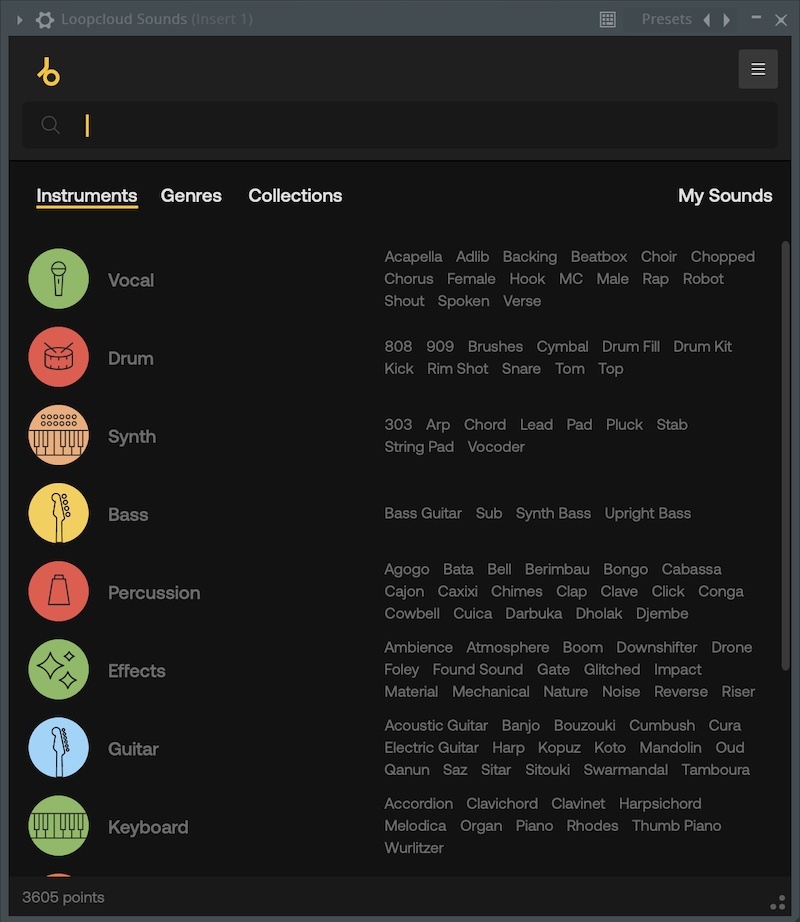This screenshot has height=922, width=800.
Task: Select the Effects sparkle icon
Action: point(59,670)
